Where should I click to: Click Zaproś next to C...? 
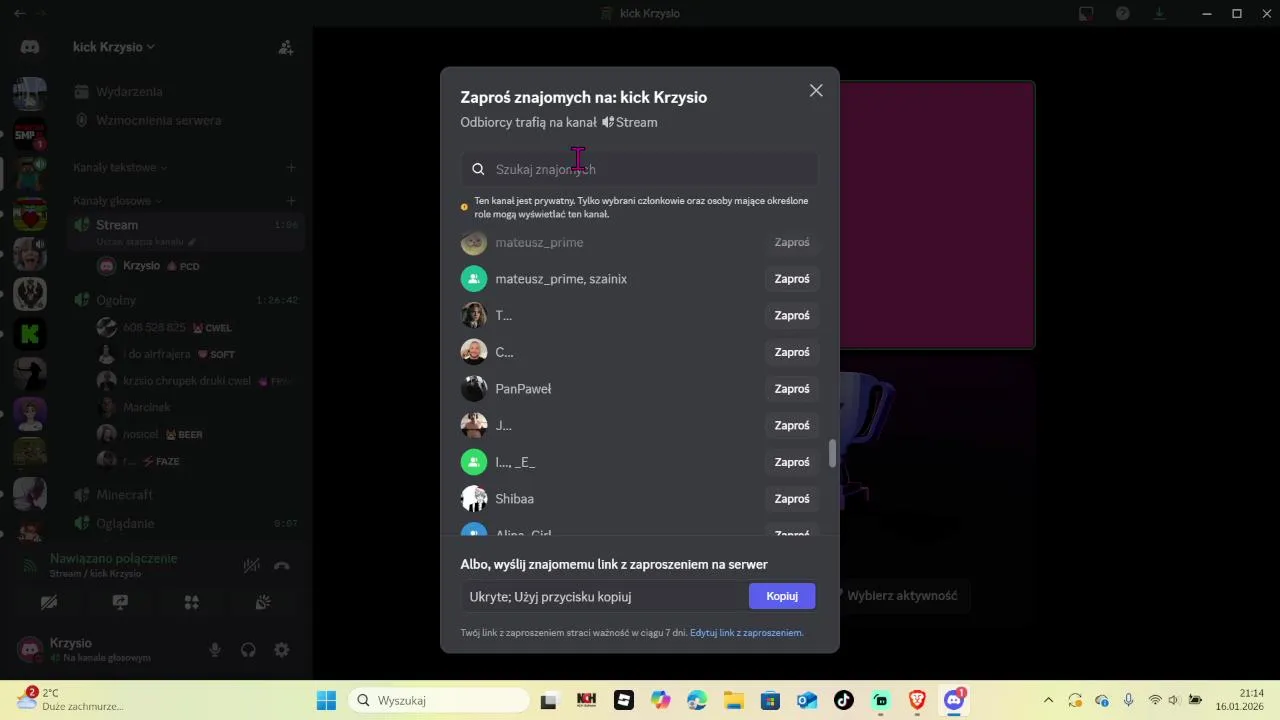pyautogui.click(x=792, y=352)
